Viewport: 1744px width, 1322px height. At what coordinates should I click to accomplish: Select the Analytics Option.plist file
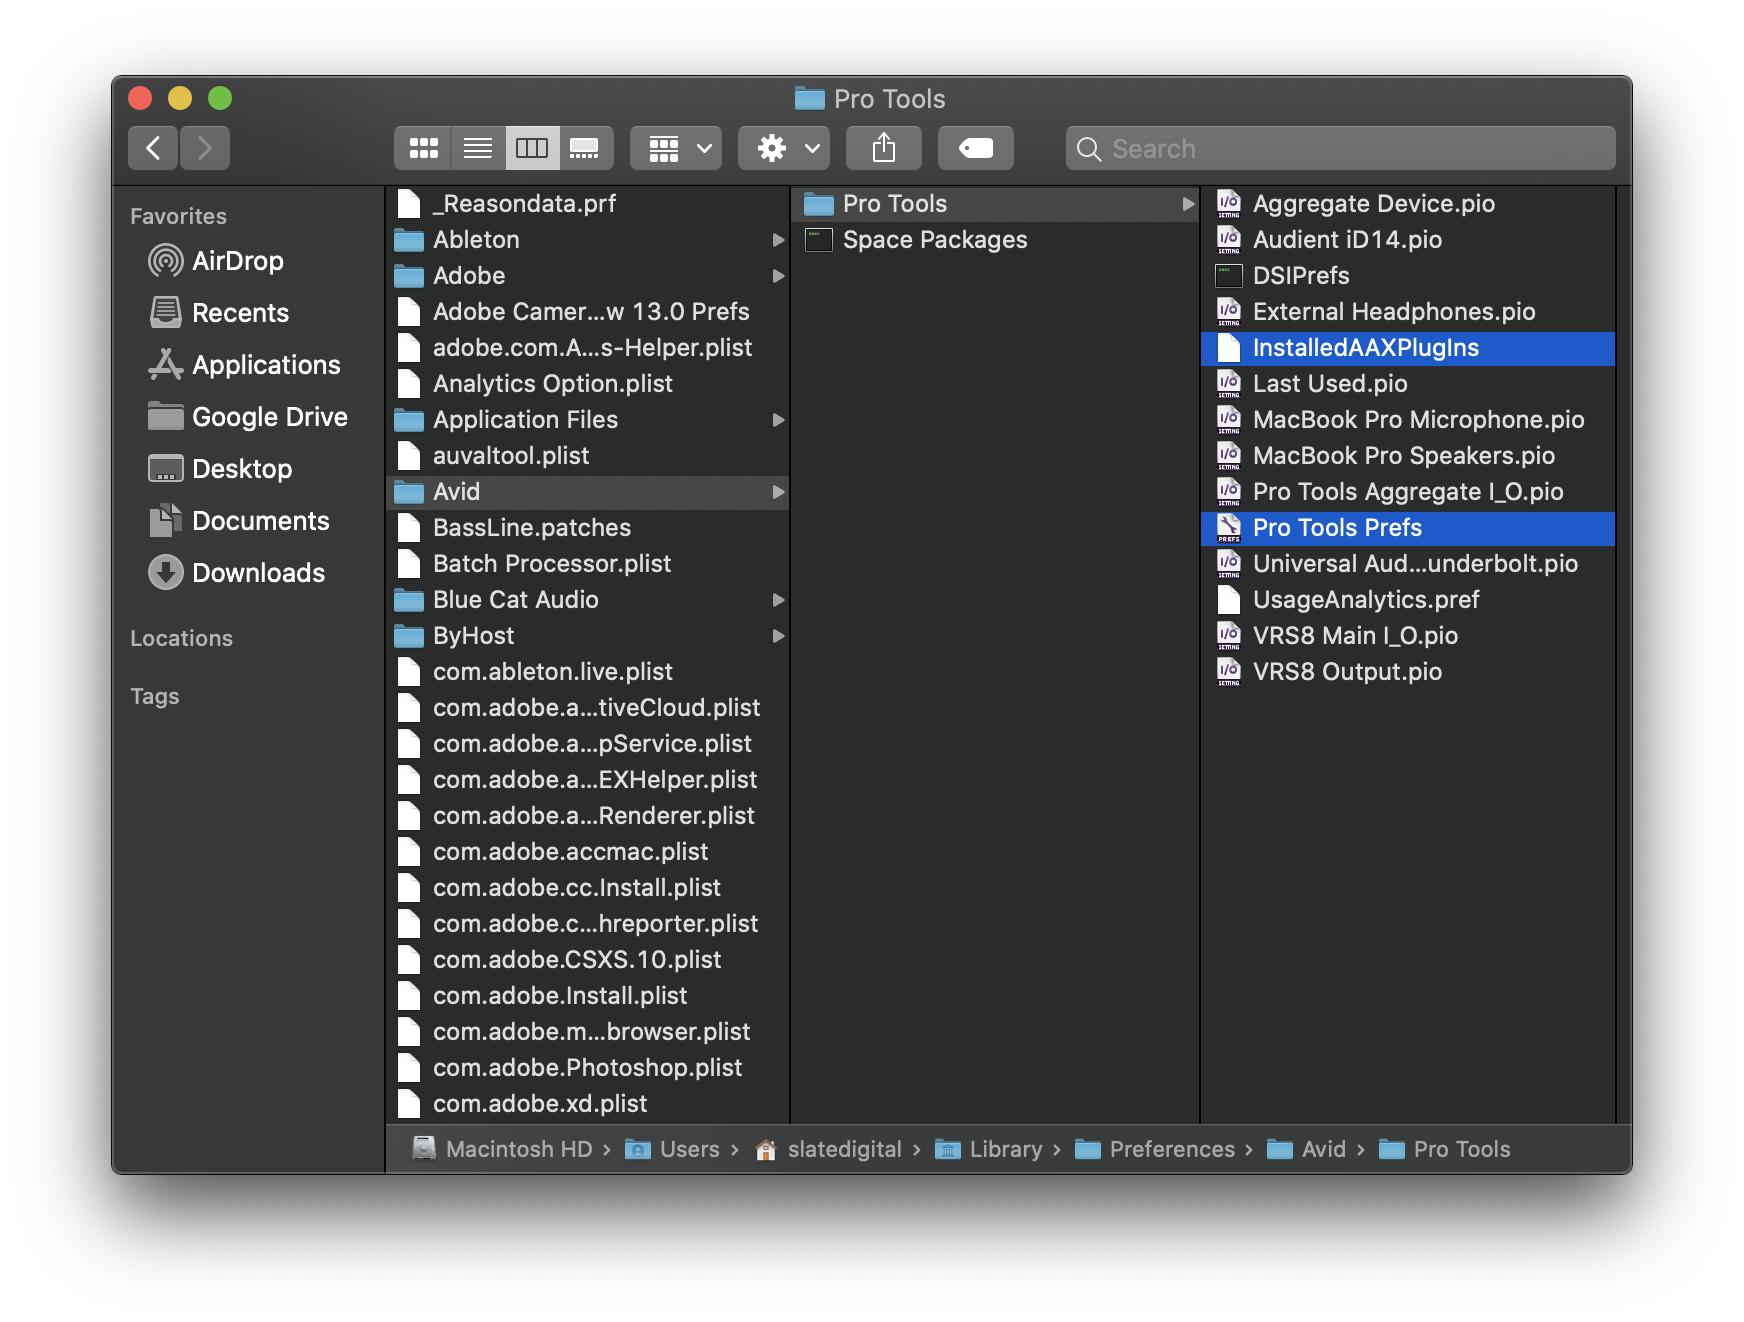coord(588,384)
